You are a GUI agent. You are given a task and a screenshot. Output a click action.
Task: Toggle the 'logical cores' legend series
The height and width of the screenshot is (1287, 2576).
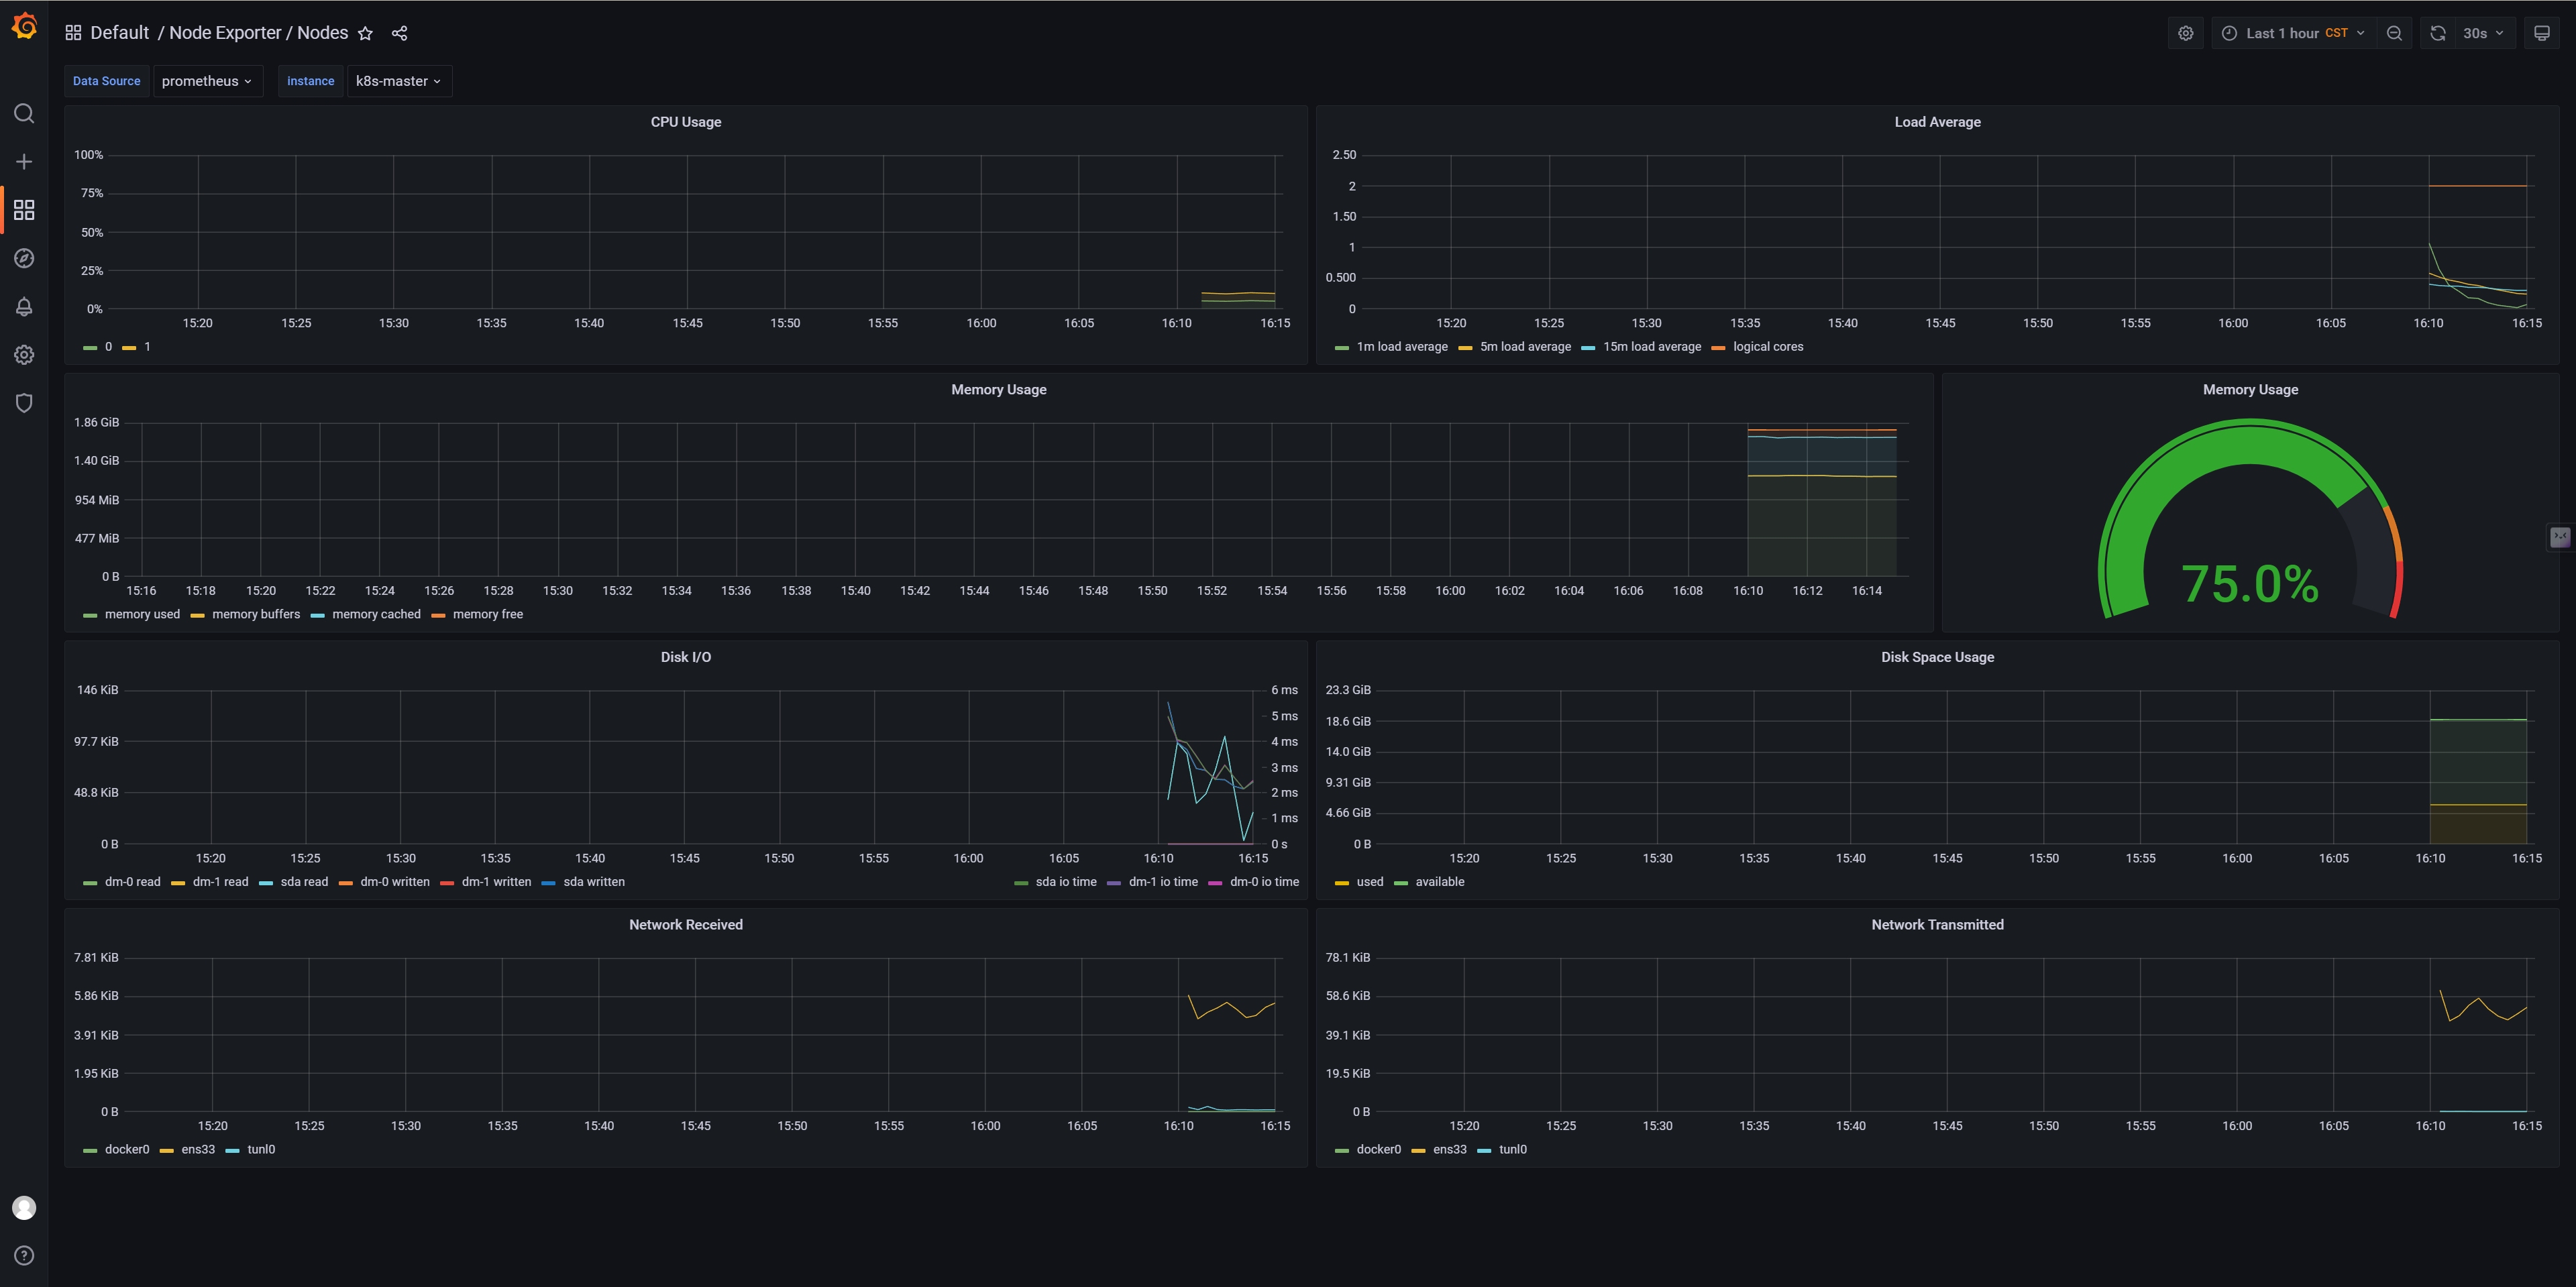[x=1767, y=347]
